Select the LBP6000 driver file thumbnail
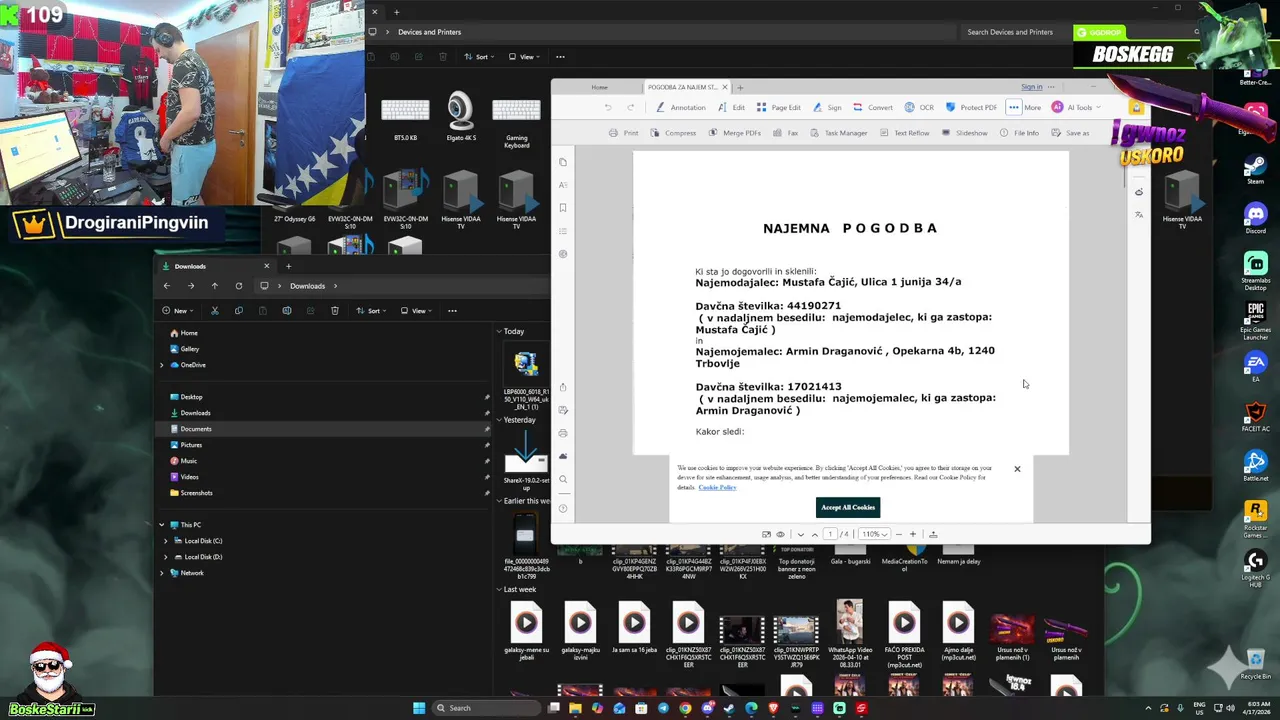 (x=526, y=363)
